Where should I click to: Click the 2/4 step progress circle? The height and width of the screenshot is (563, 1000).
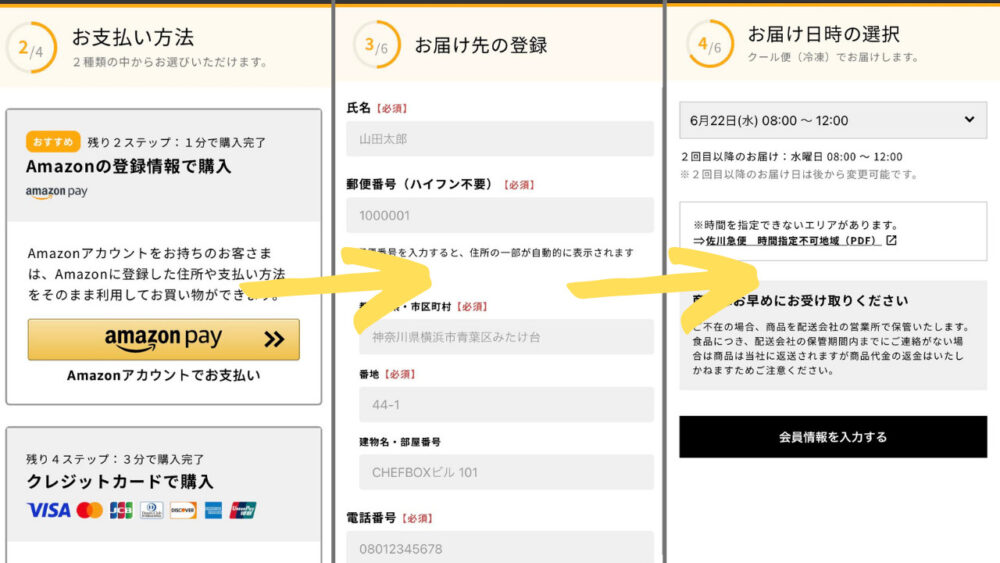(31, 48)
